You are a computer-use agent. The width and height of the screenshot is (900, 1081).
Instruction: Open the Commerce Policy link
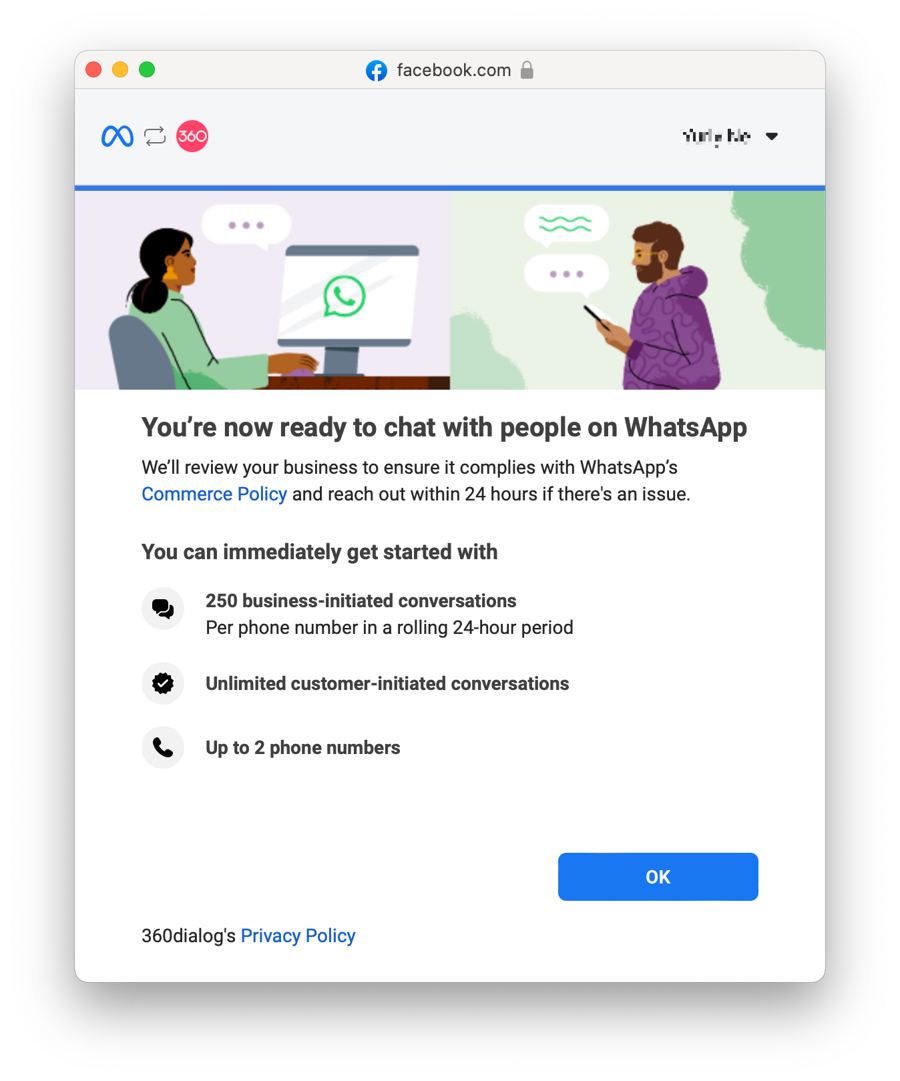click(214, 494)
